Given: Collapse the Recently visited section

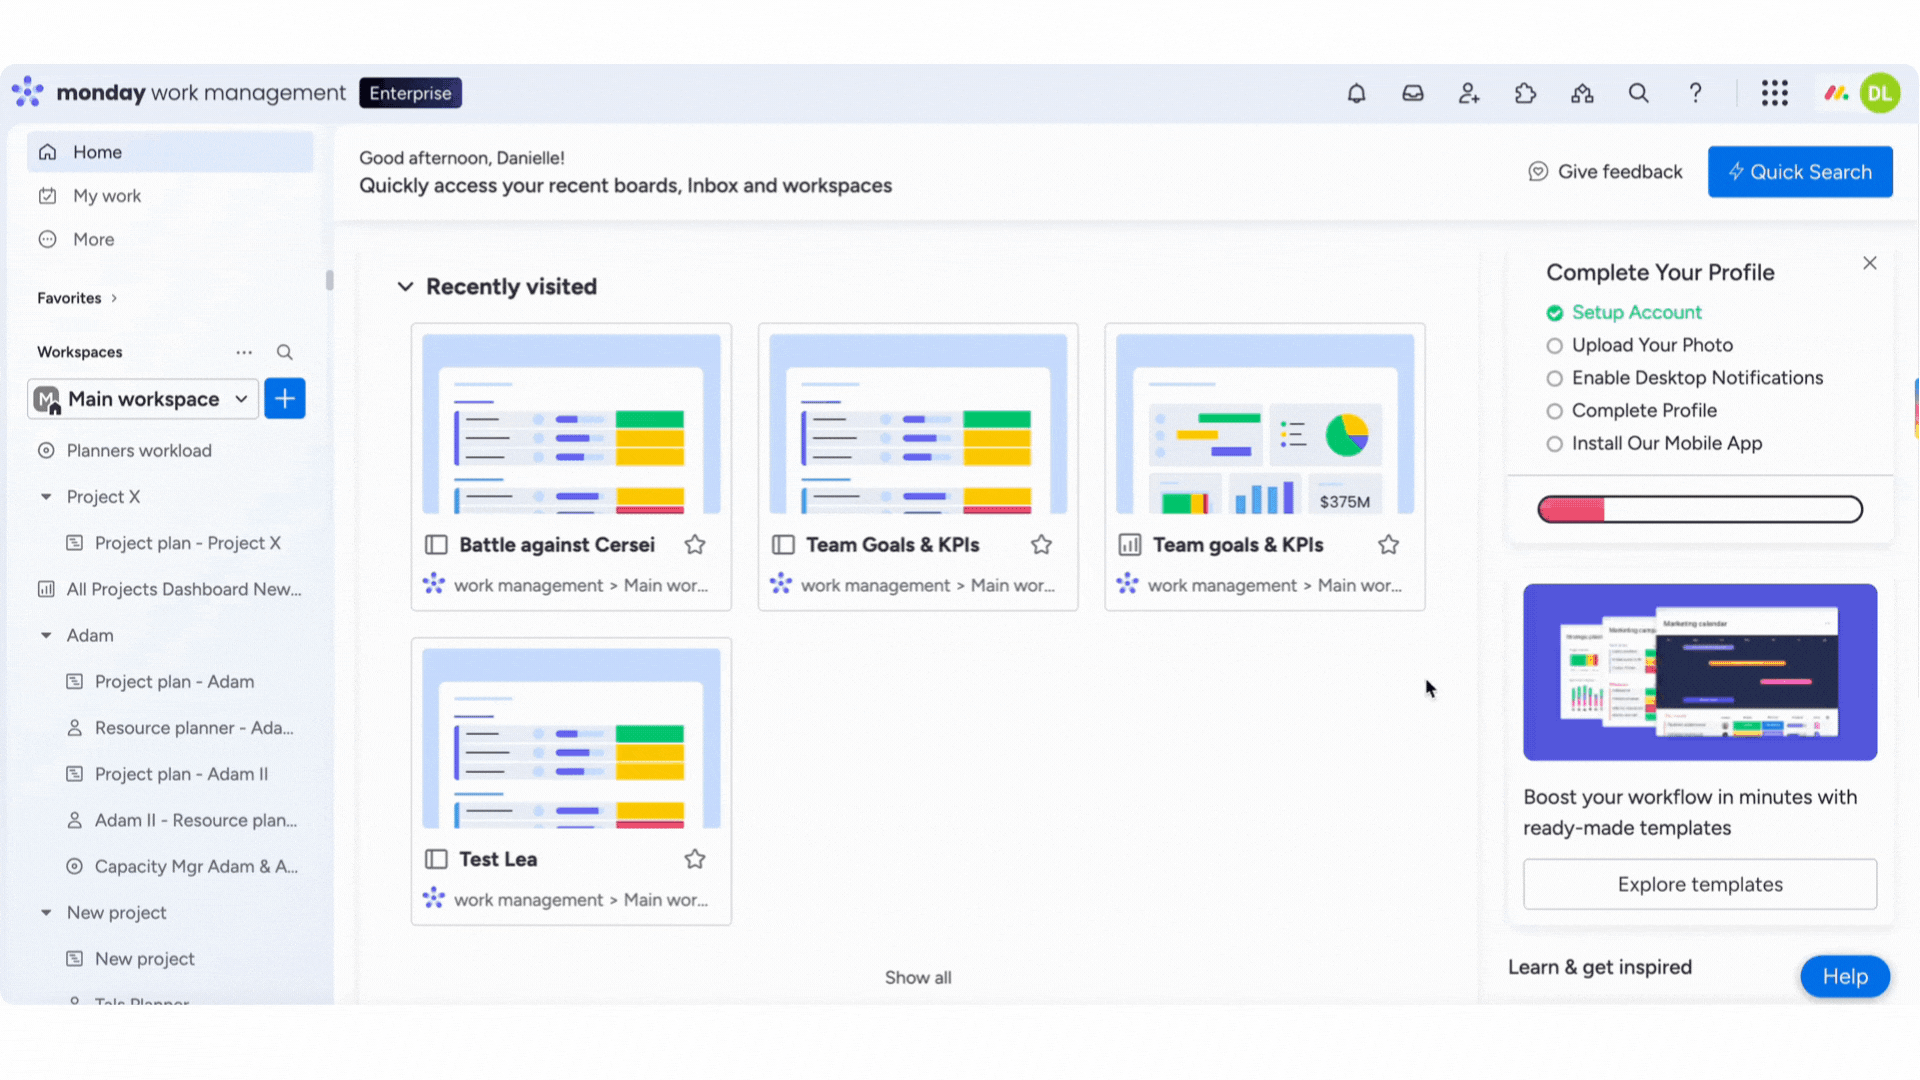Looking at the screenshot, I should (405, 287).
